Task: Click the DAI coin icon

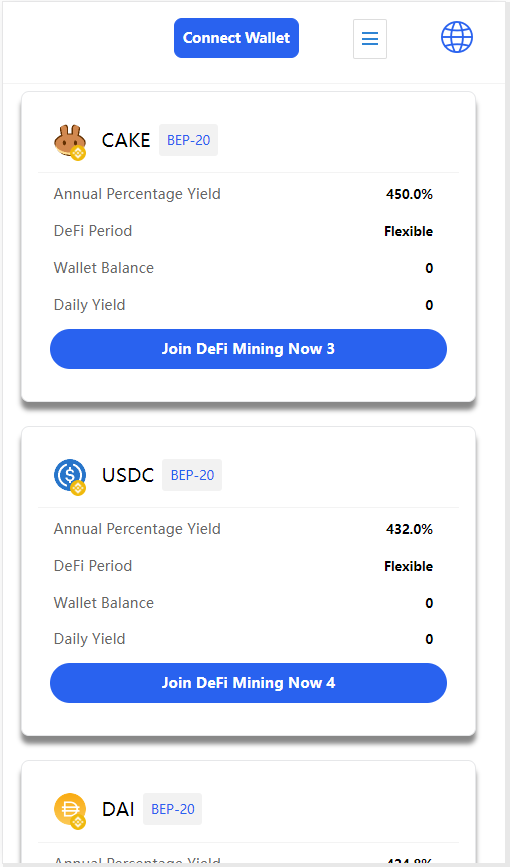Action: (70, 811)
